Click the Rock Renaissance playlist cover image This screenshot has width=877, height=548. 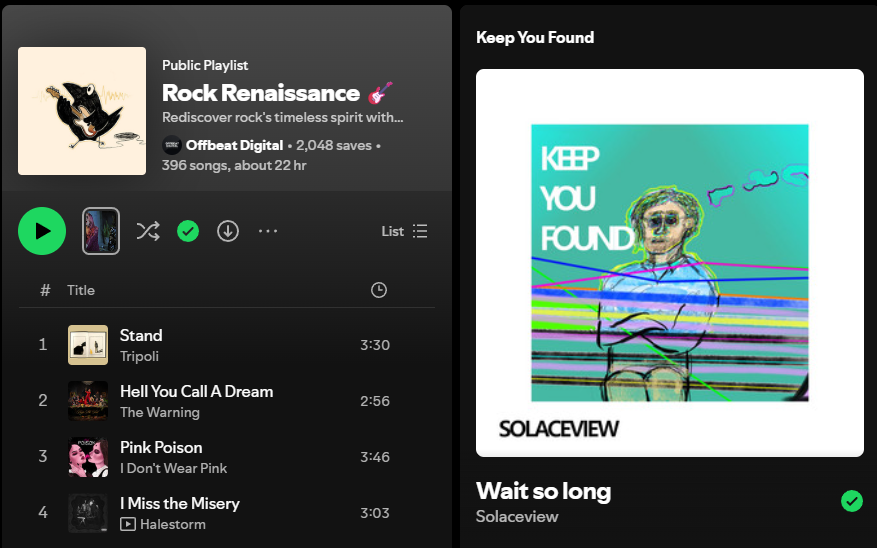click(82, 111)
